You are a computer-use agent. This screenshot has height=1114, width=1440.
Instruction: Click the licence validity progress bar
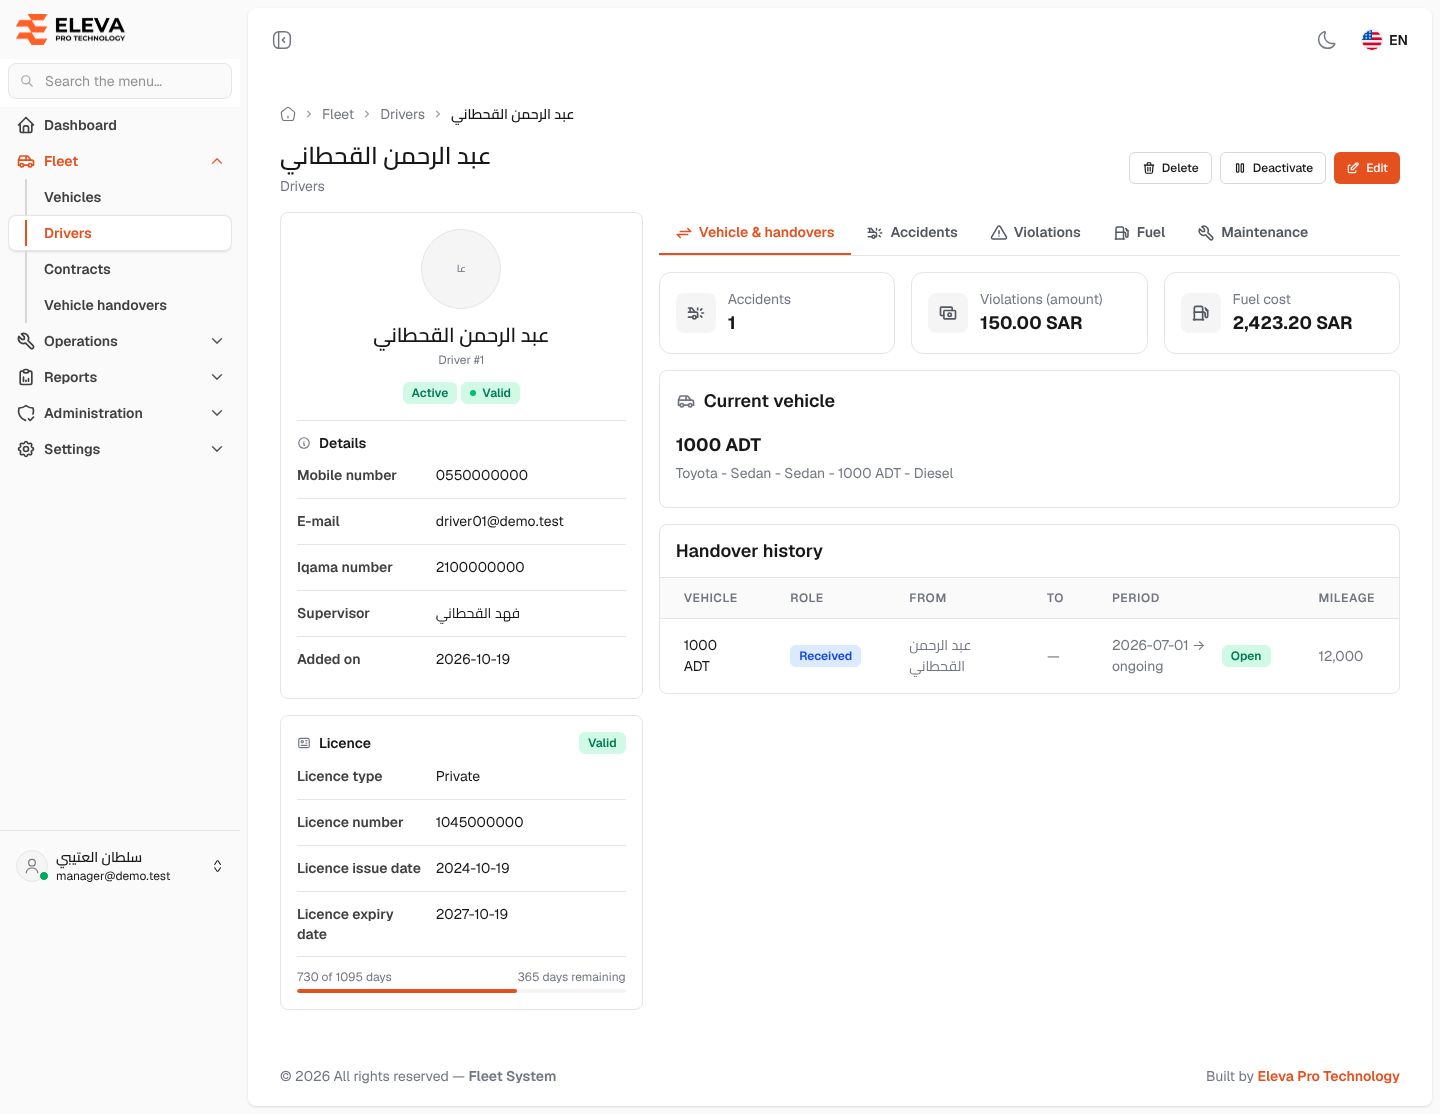click(x=461, y=991)
